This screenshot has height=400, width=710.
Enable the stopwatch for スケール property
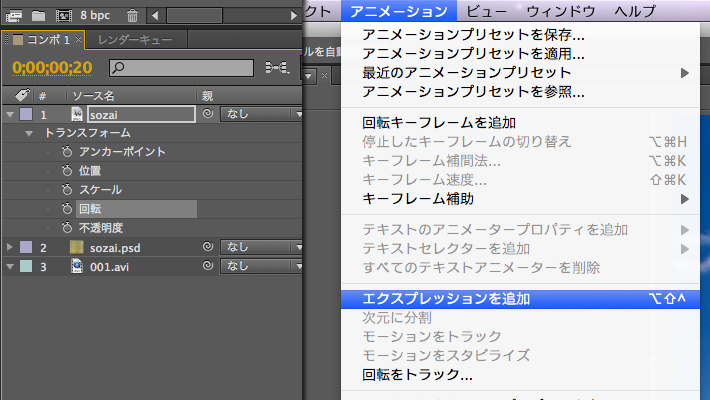(66, 190)
